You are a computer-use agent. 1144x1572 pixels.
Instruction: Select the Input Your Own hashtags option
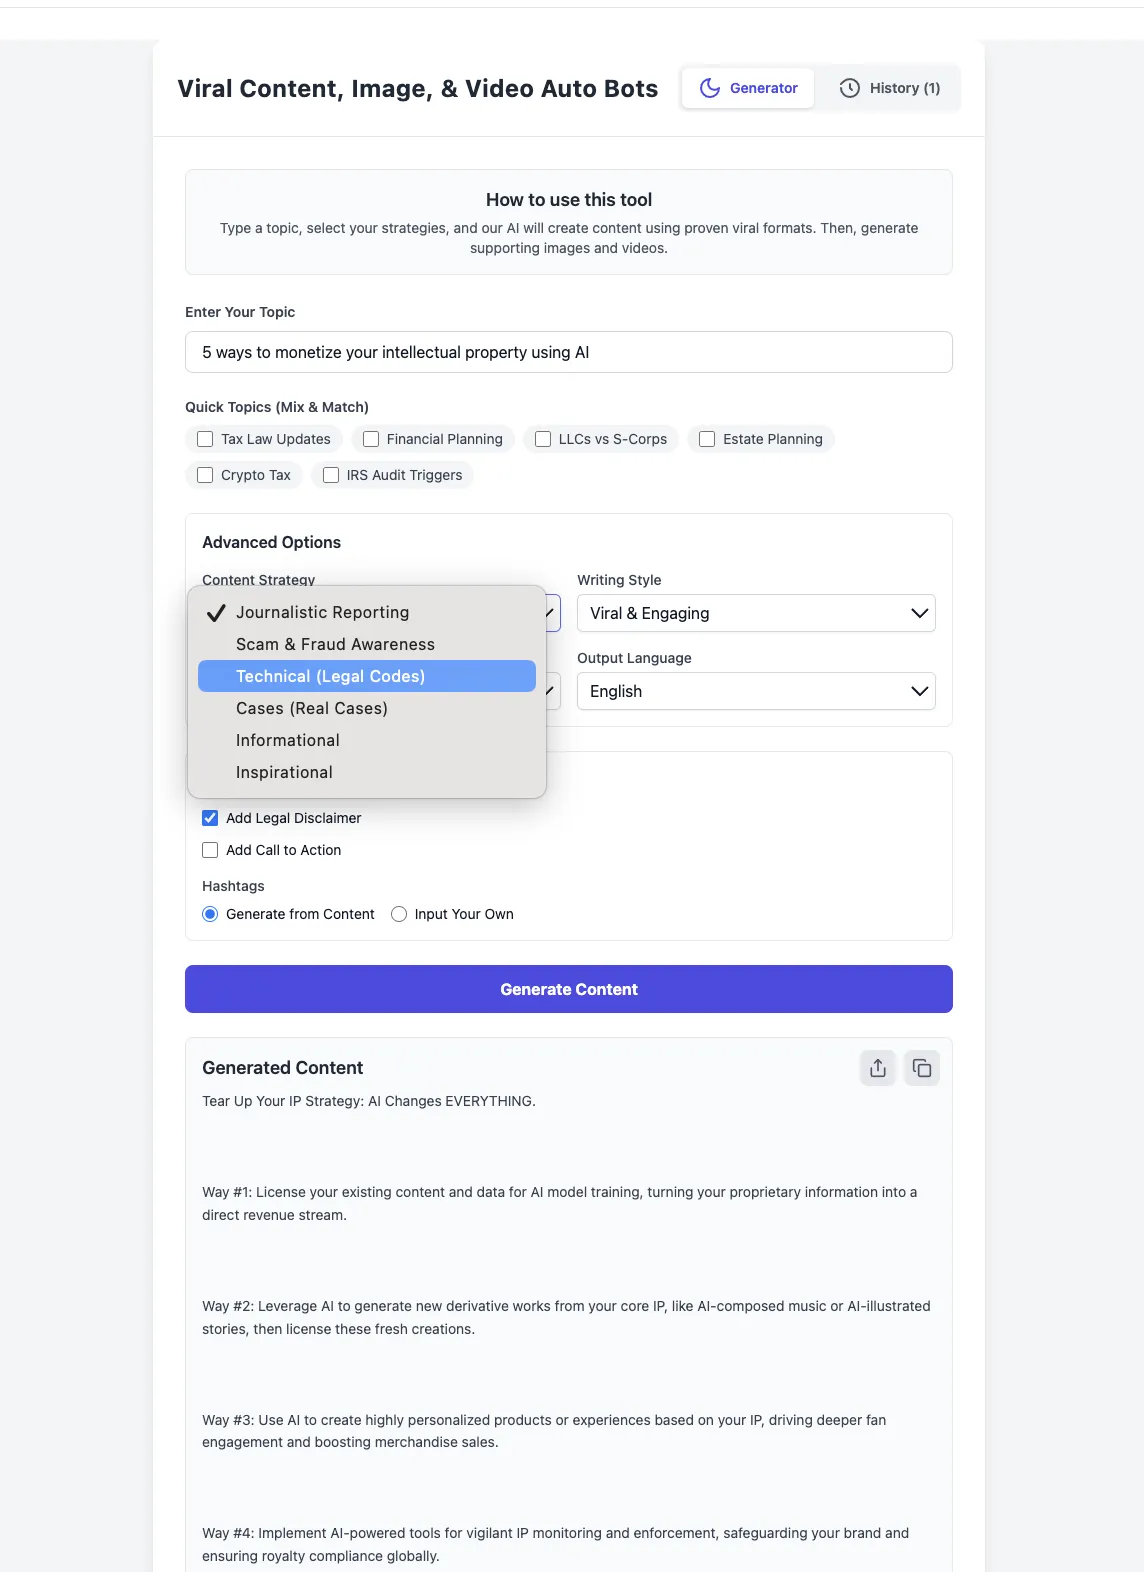(x=399, y=914)
